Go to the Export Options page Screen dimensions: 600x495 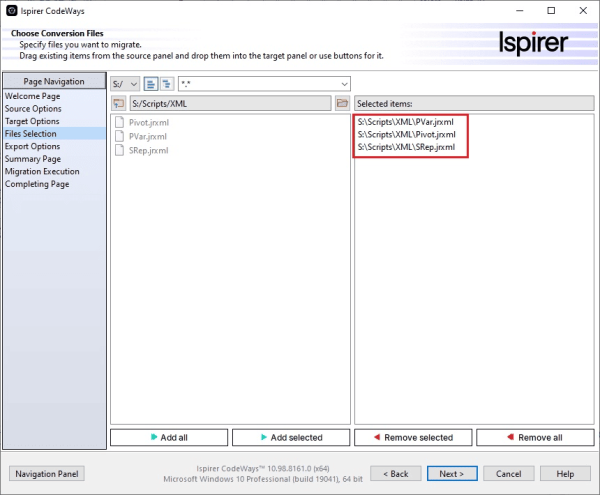32,146
